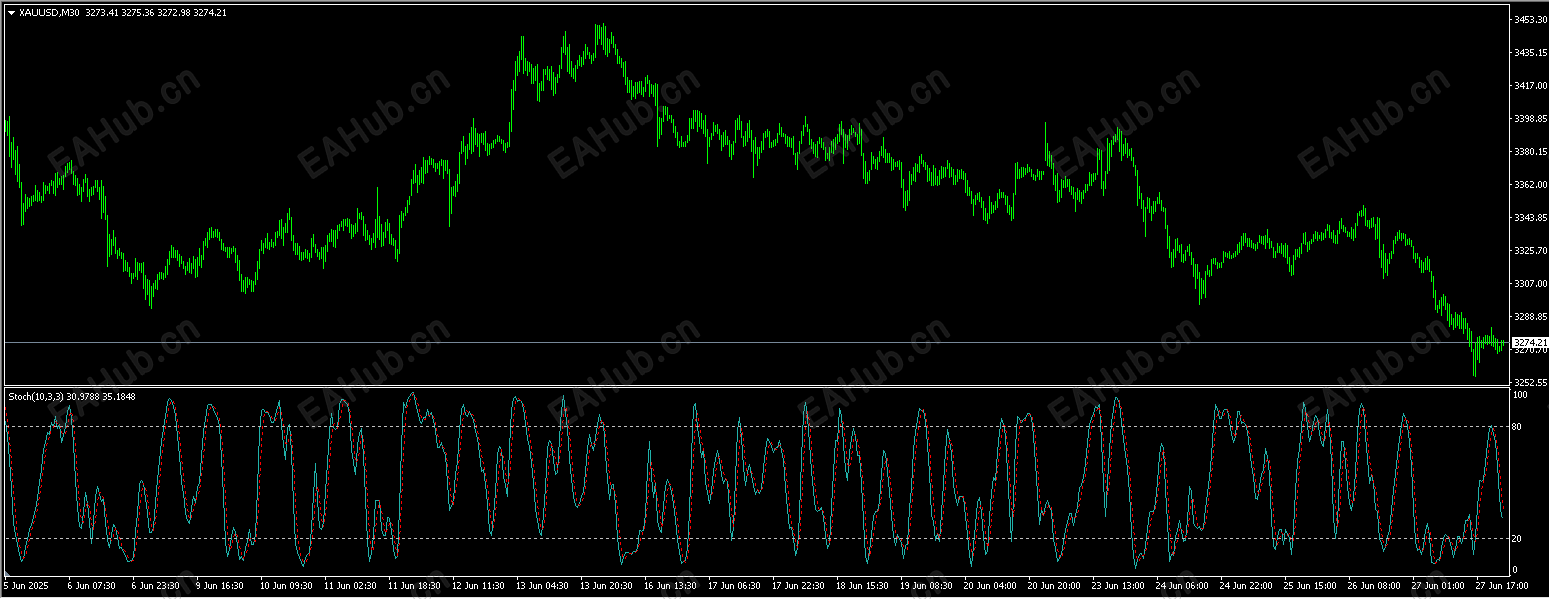Click the 3362.00 price axis label

[x=1529, y=185]
